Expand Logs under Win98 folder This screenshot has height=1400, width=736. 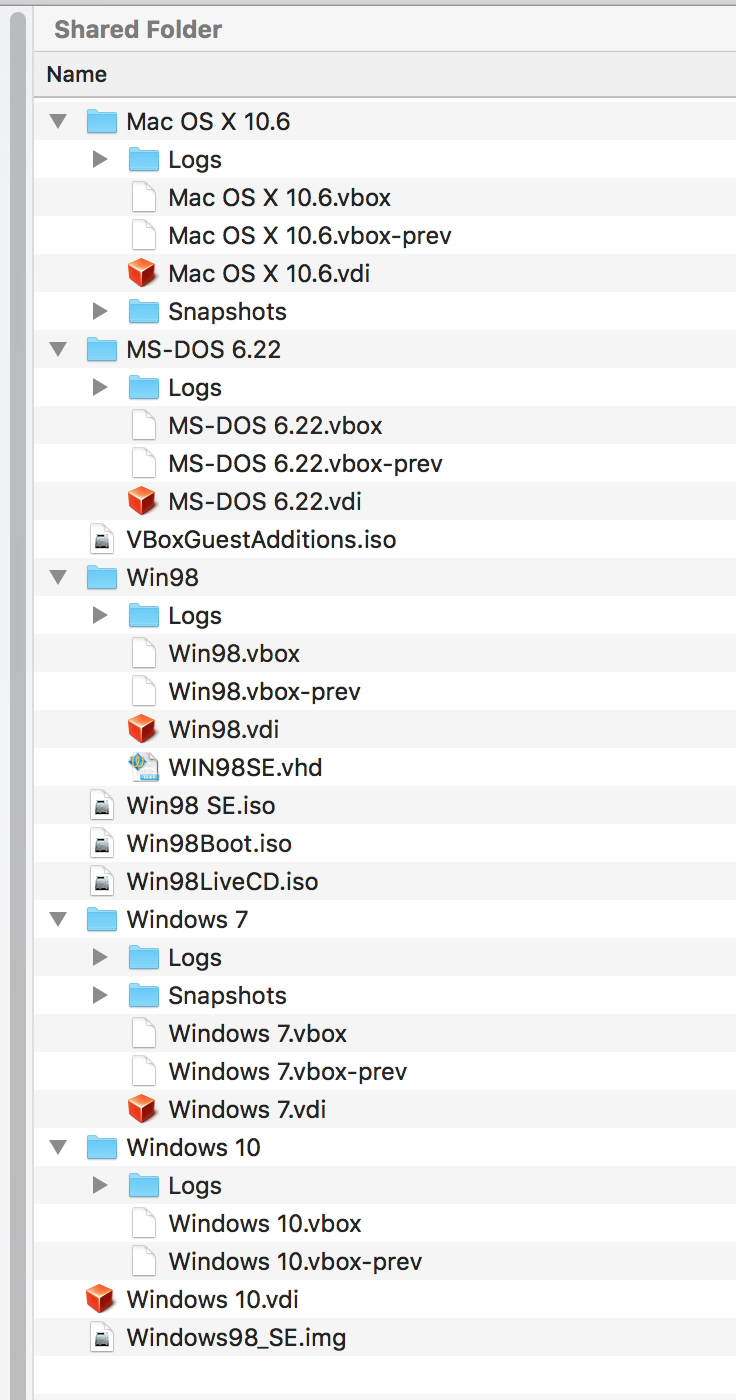click(x=100, y=615)
